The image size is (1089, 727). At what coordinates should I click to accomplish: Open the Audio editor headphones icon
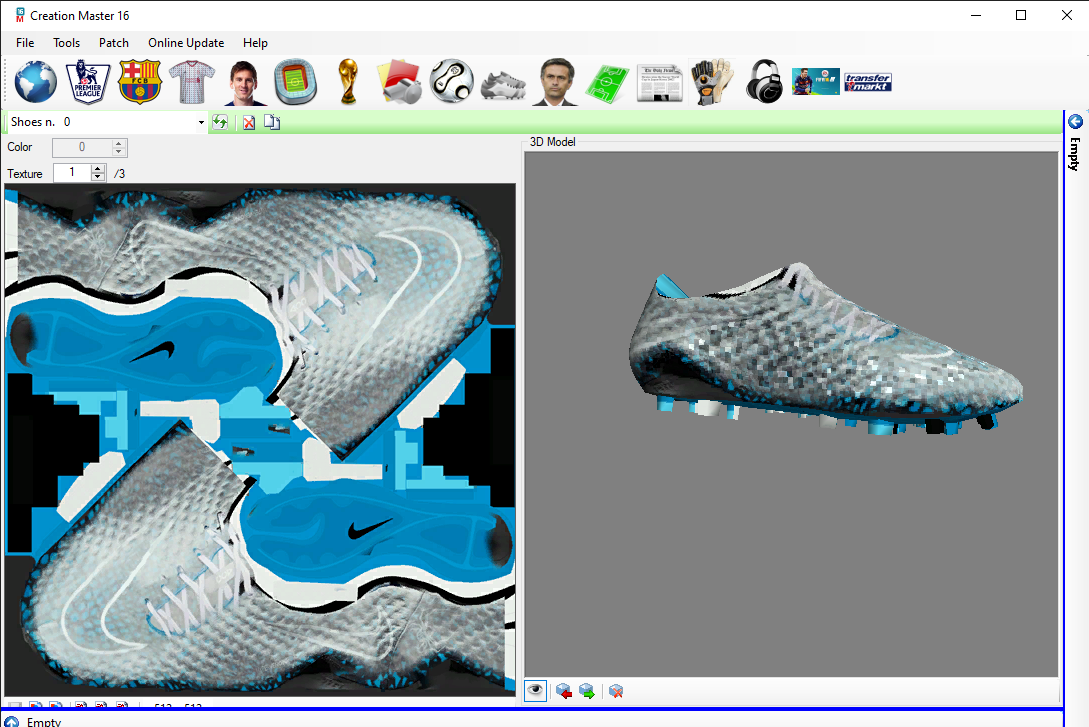pos(764,82)
